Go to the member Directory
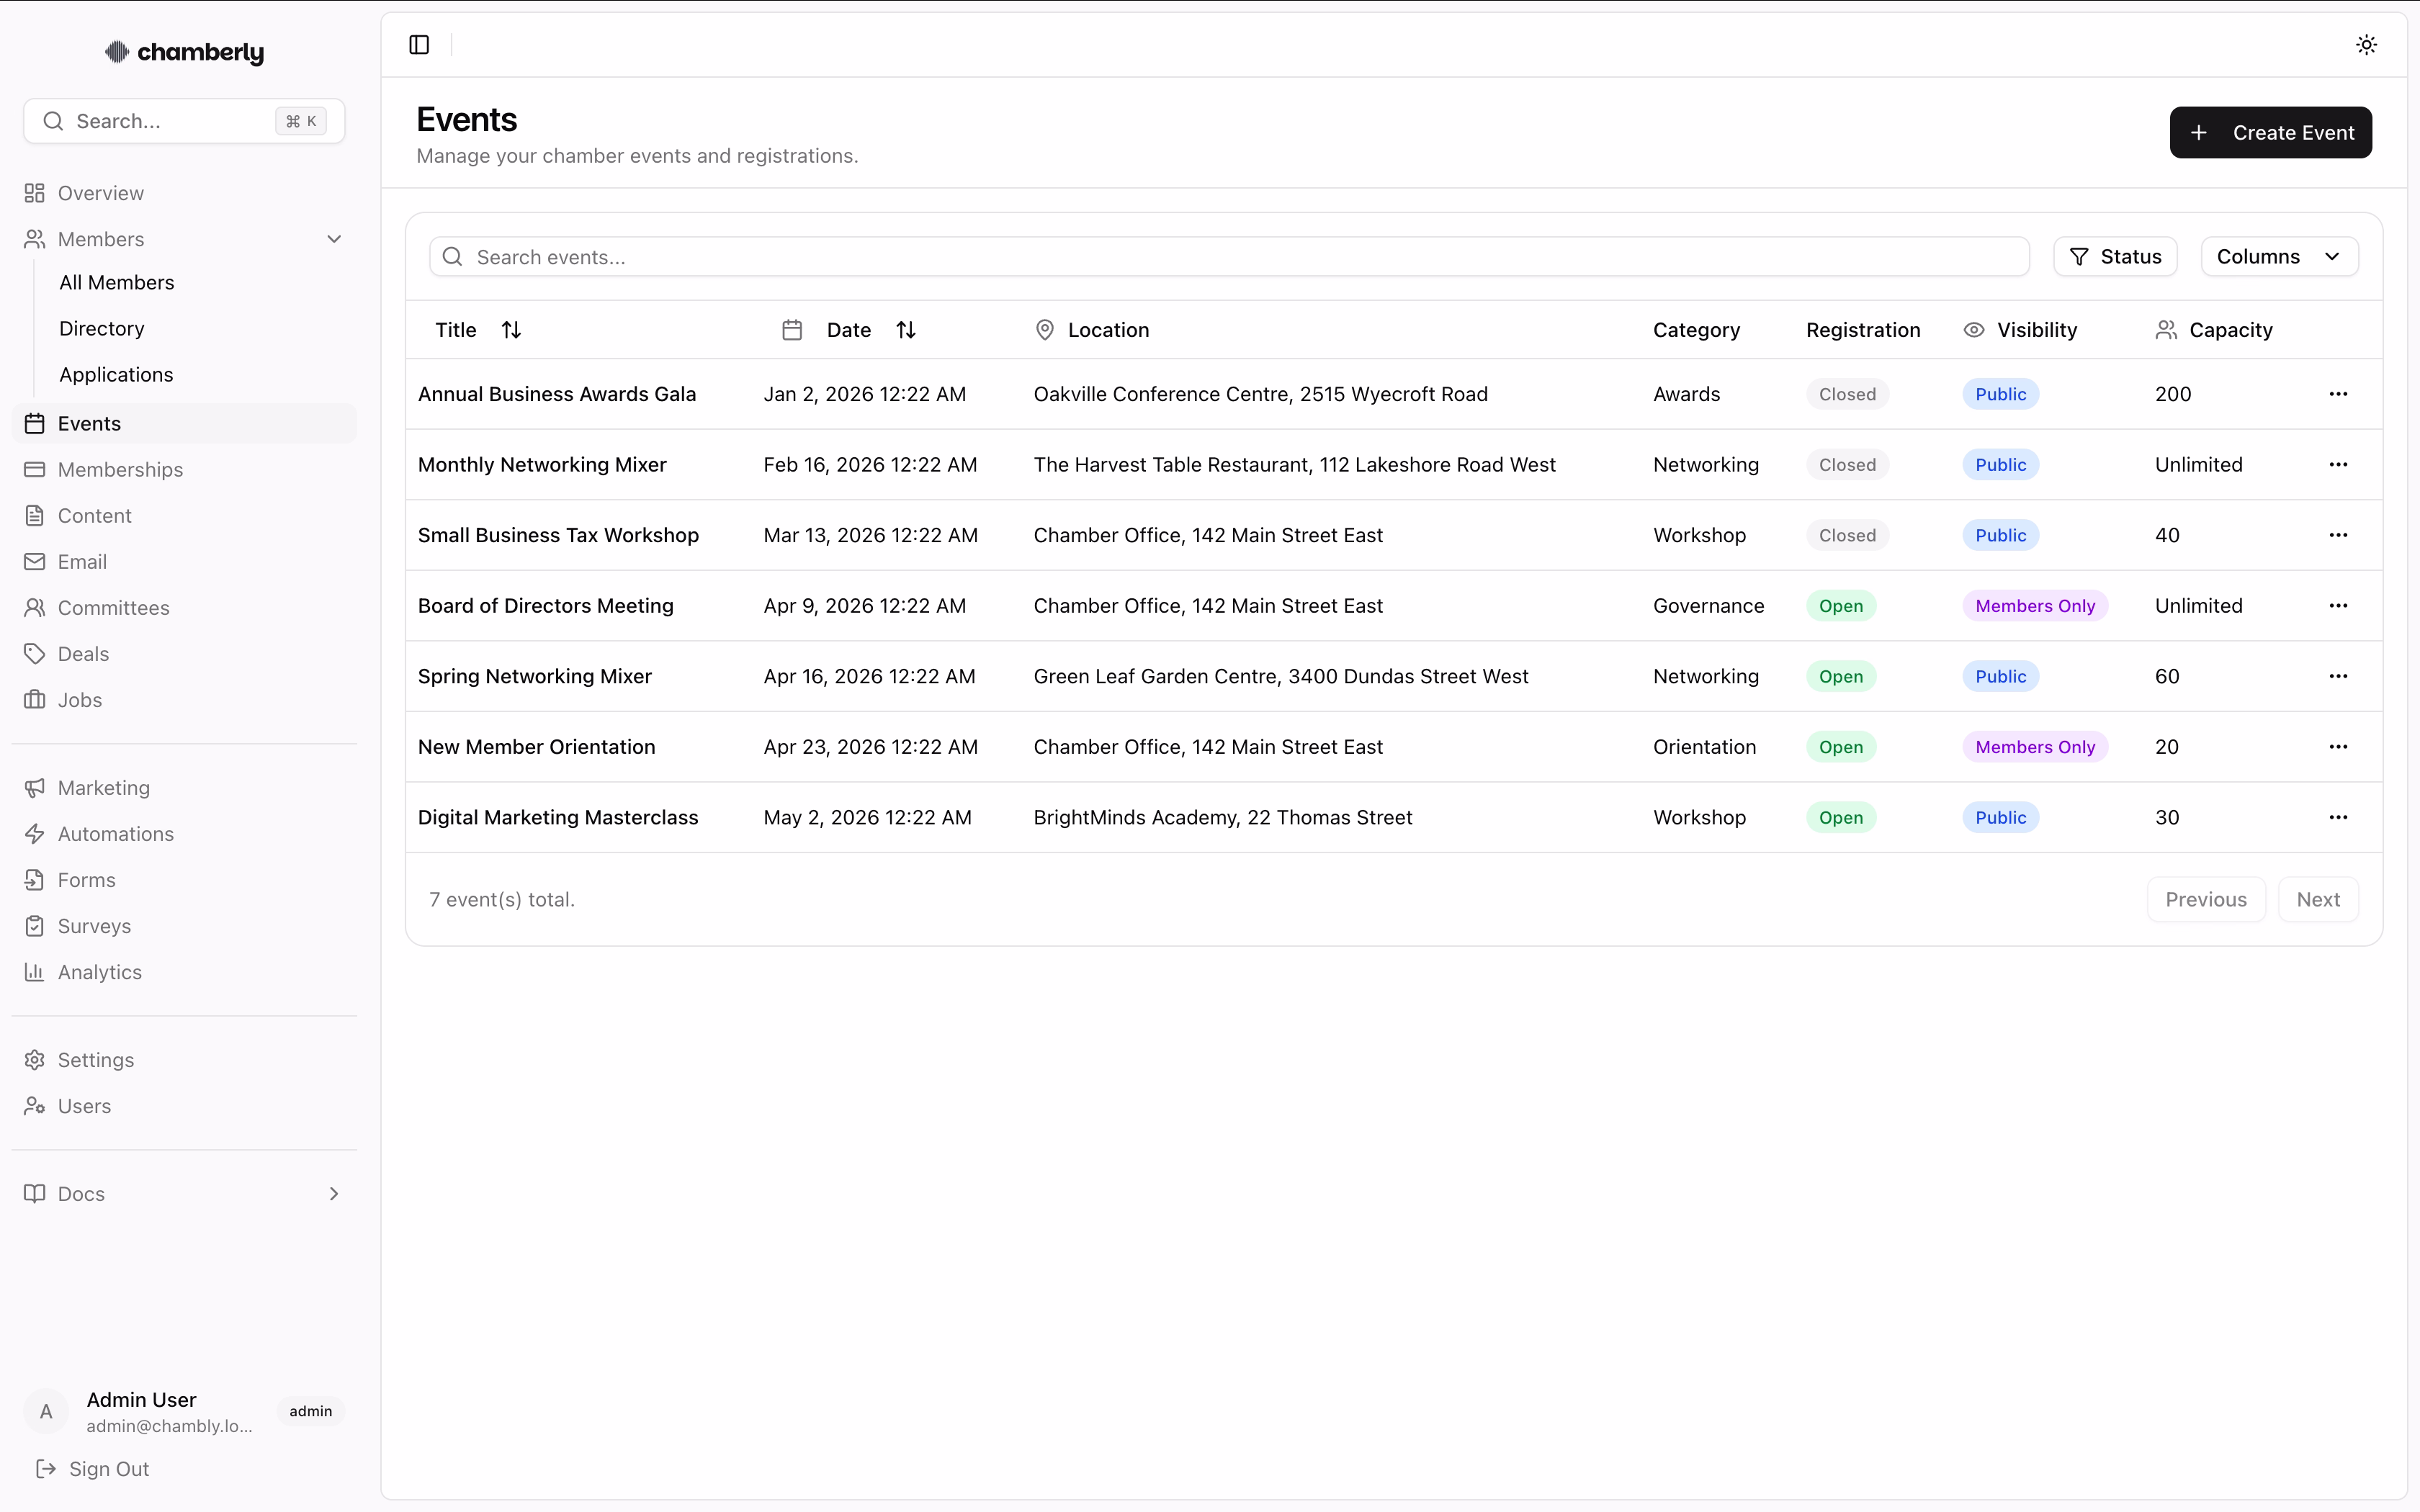 point(102,329)
